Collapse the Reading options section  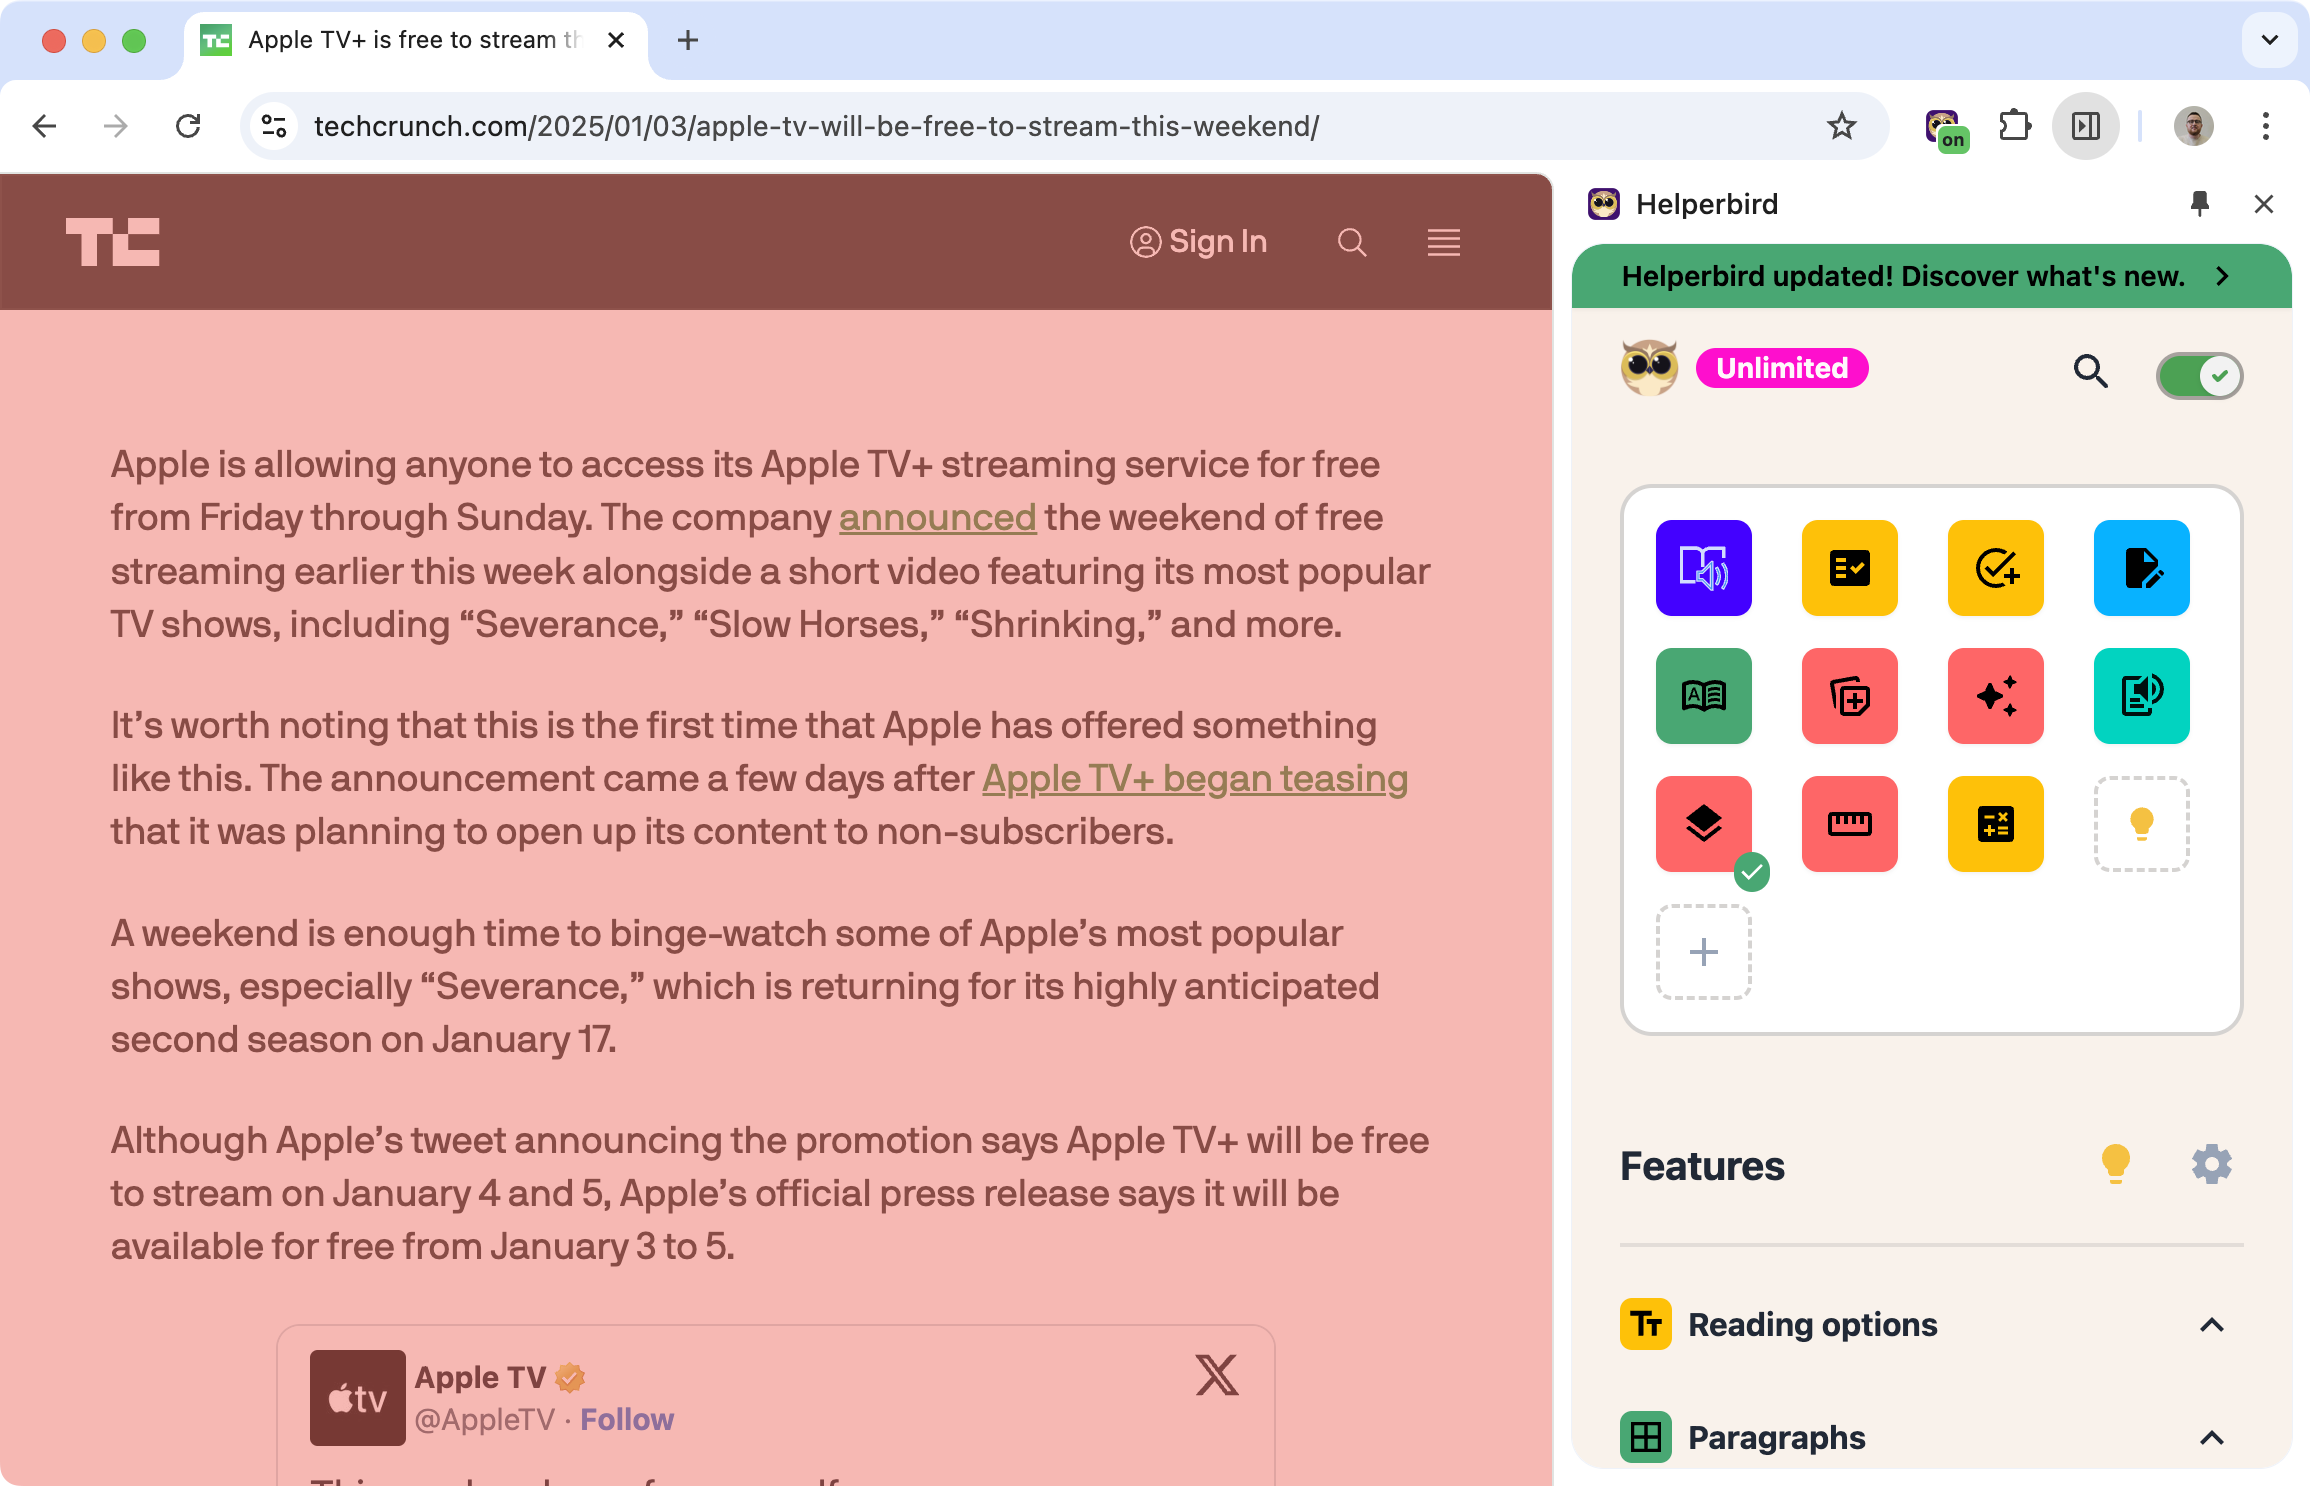tap(2211, 1325)
